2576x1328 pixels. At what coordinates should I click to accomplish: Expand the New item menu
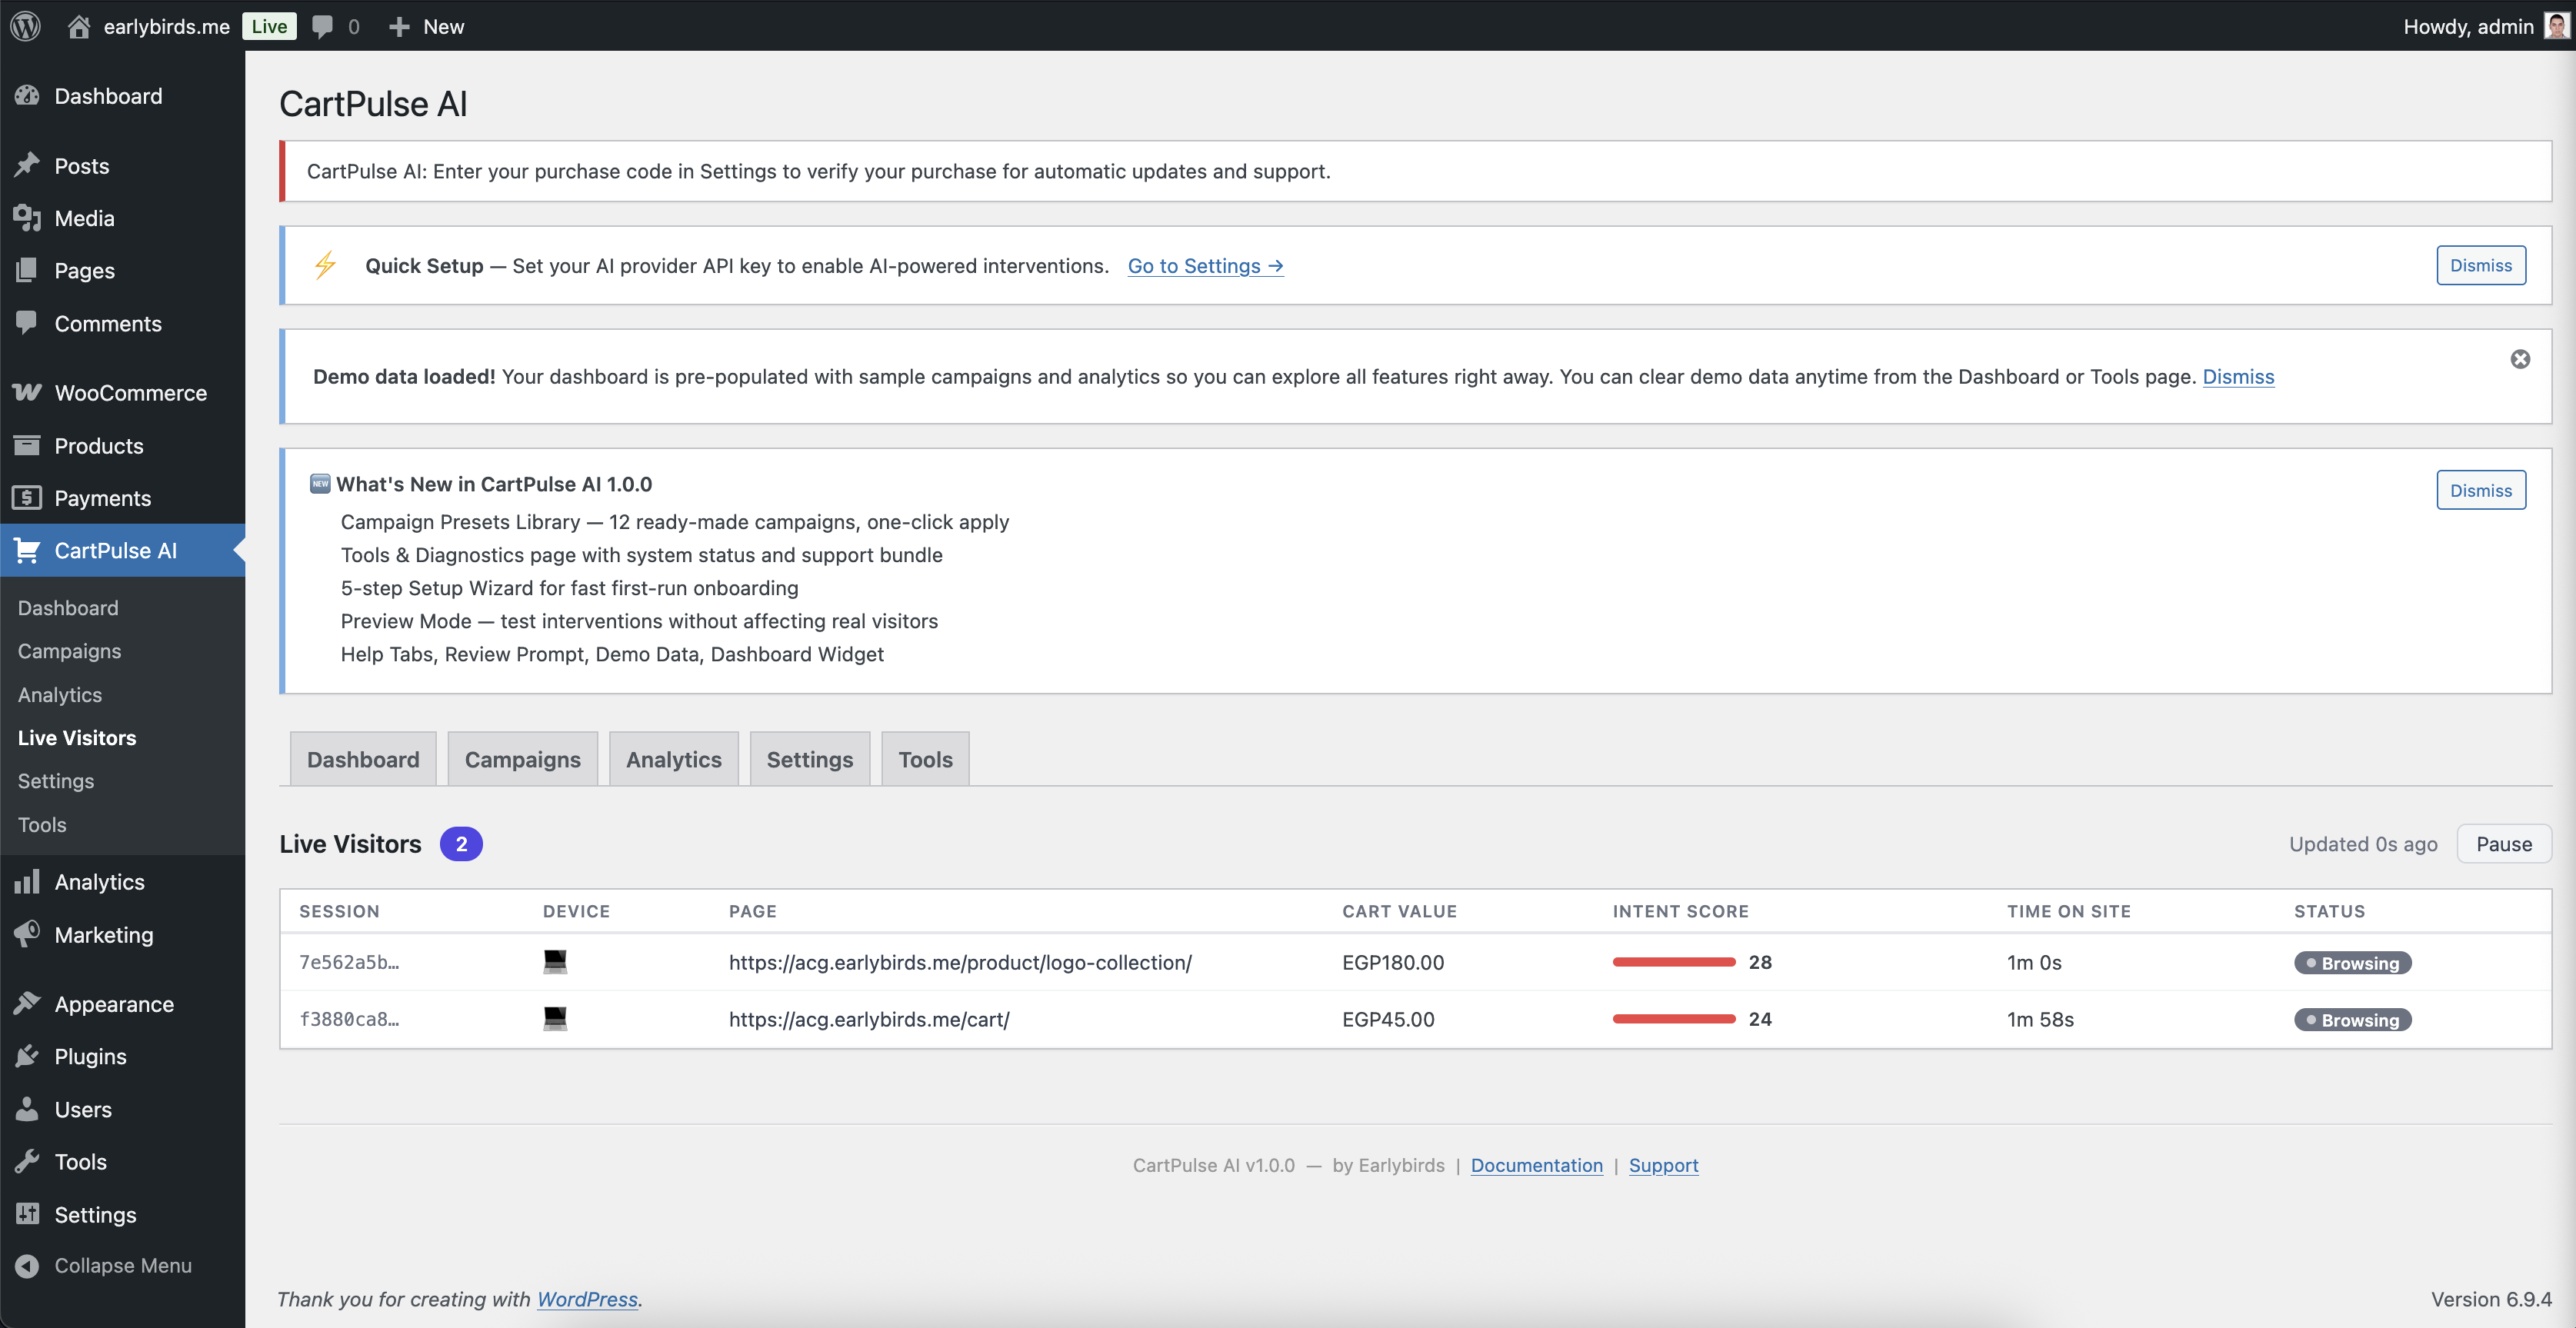pos(426,26)
